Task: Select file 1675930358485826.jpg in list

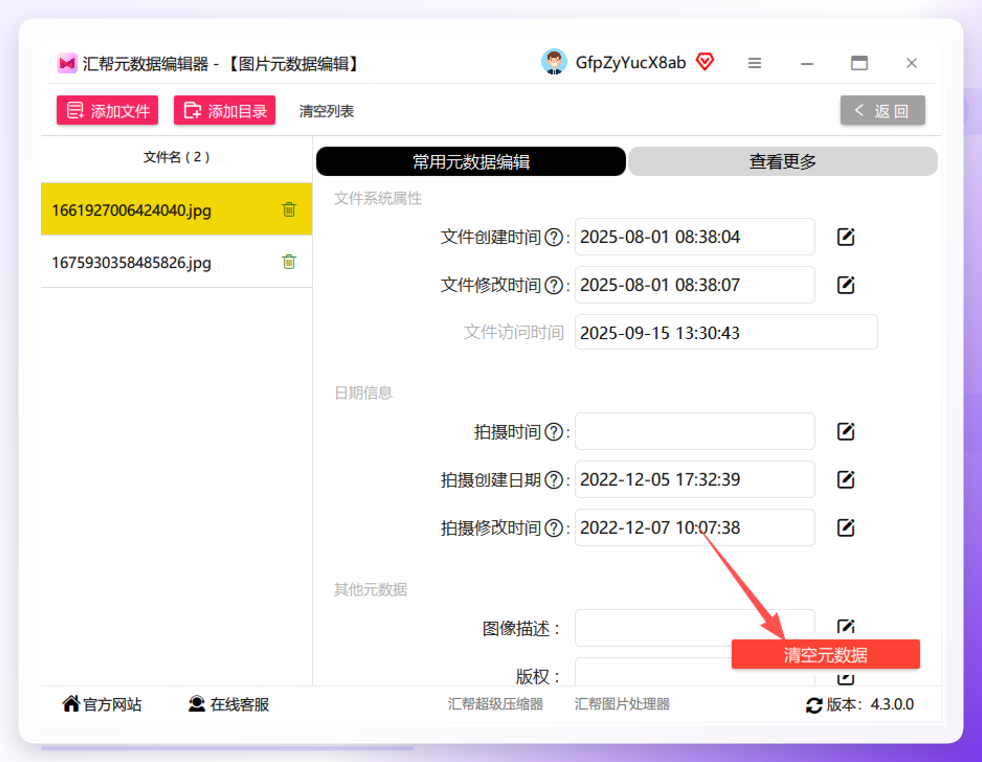Action: pyautogui.click(x=177, y=262)
